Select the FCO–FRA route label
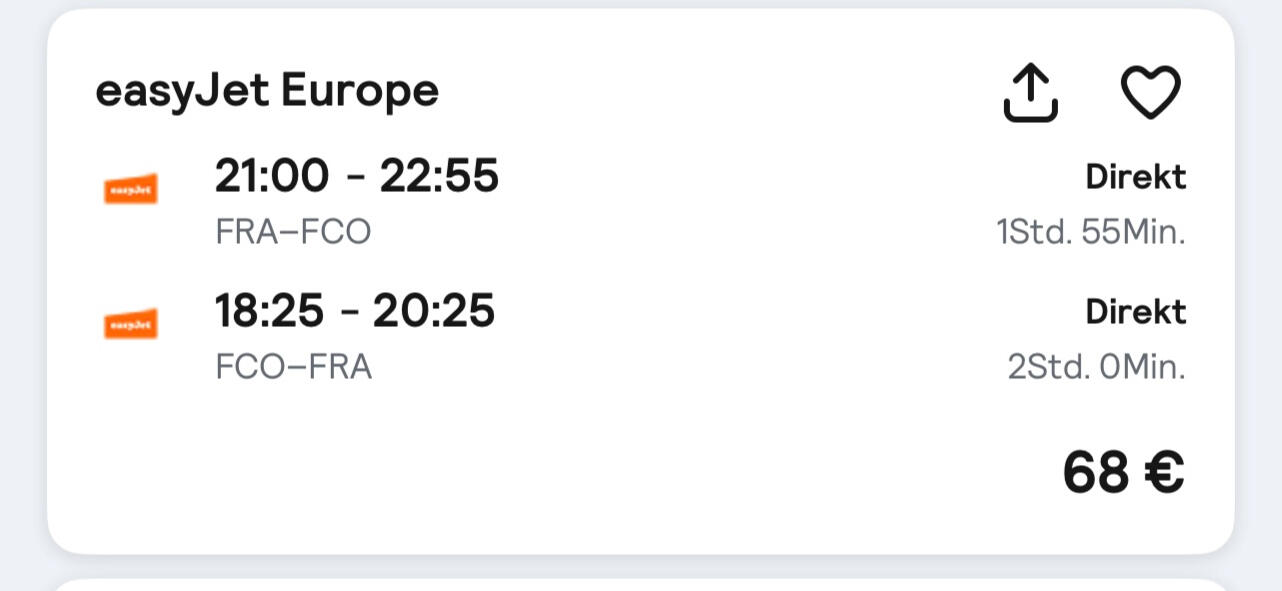Viewport: 1282px width, 591px height. 293,367
